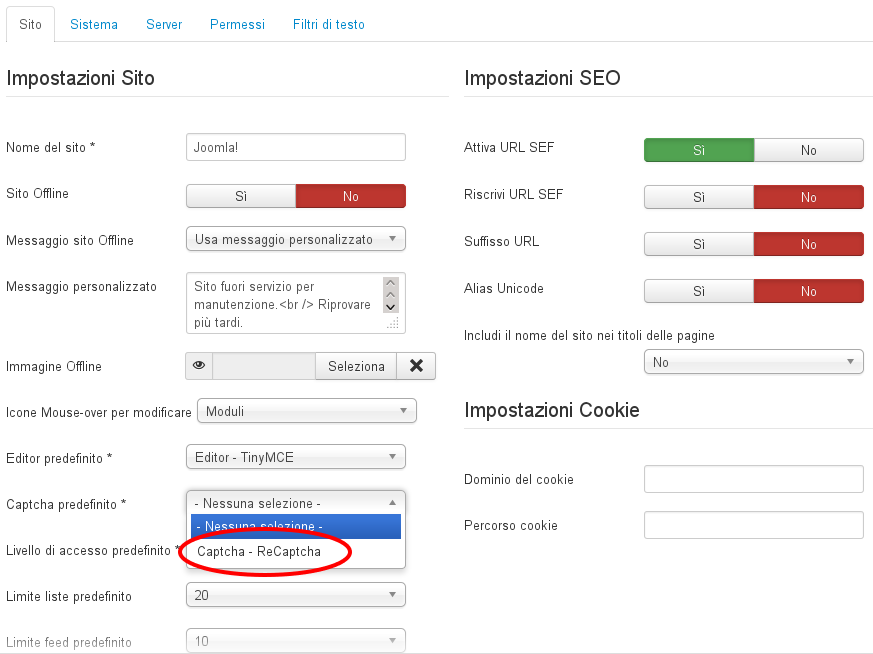Viewport: 873px width, 654px height.
Task: Expand the Icone Mouse-over Moduli dropdown
Action: click(x=307, y=411)
